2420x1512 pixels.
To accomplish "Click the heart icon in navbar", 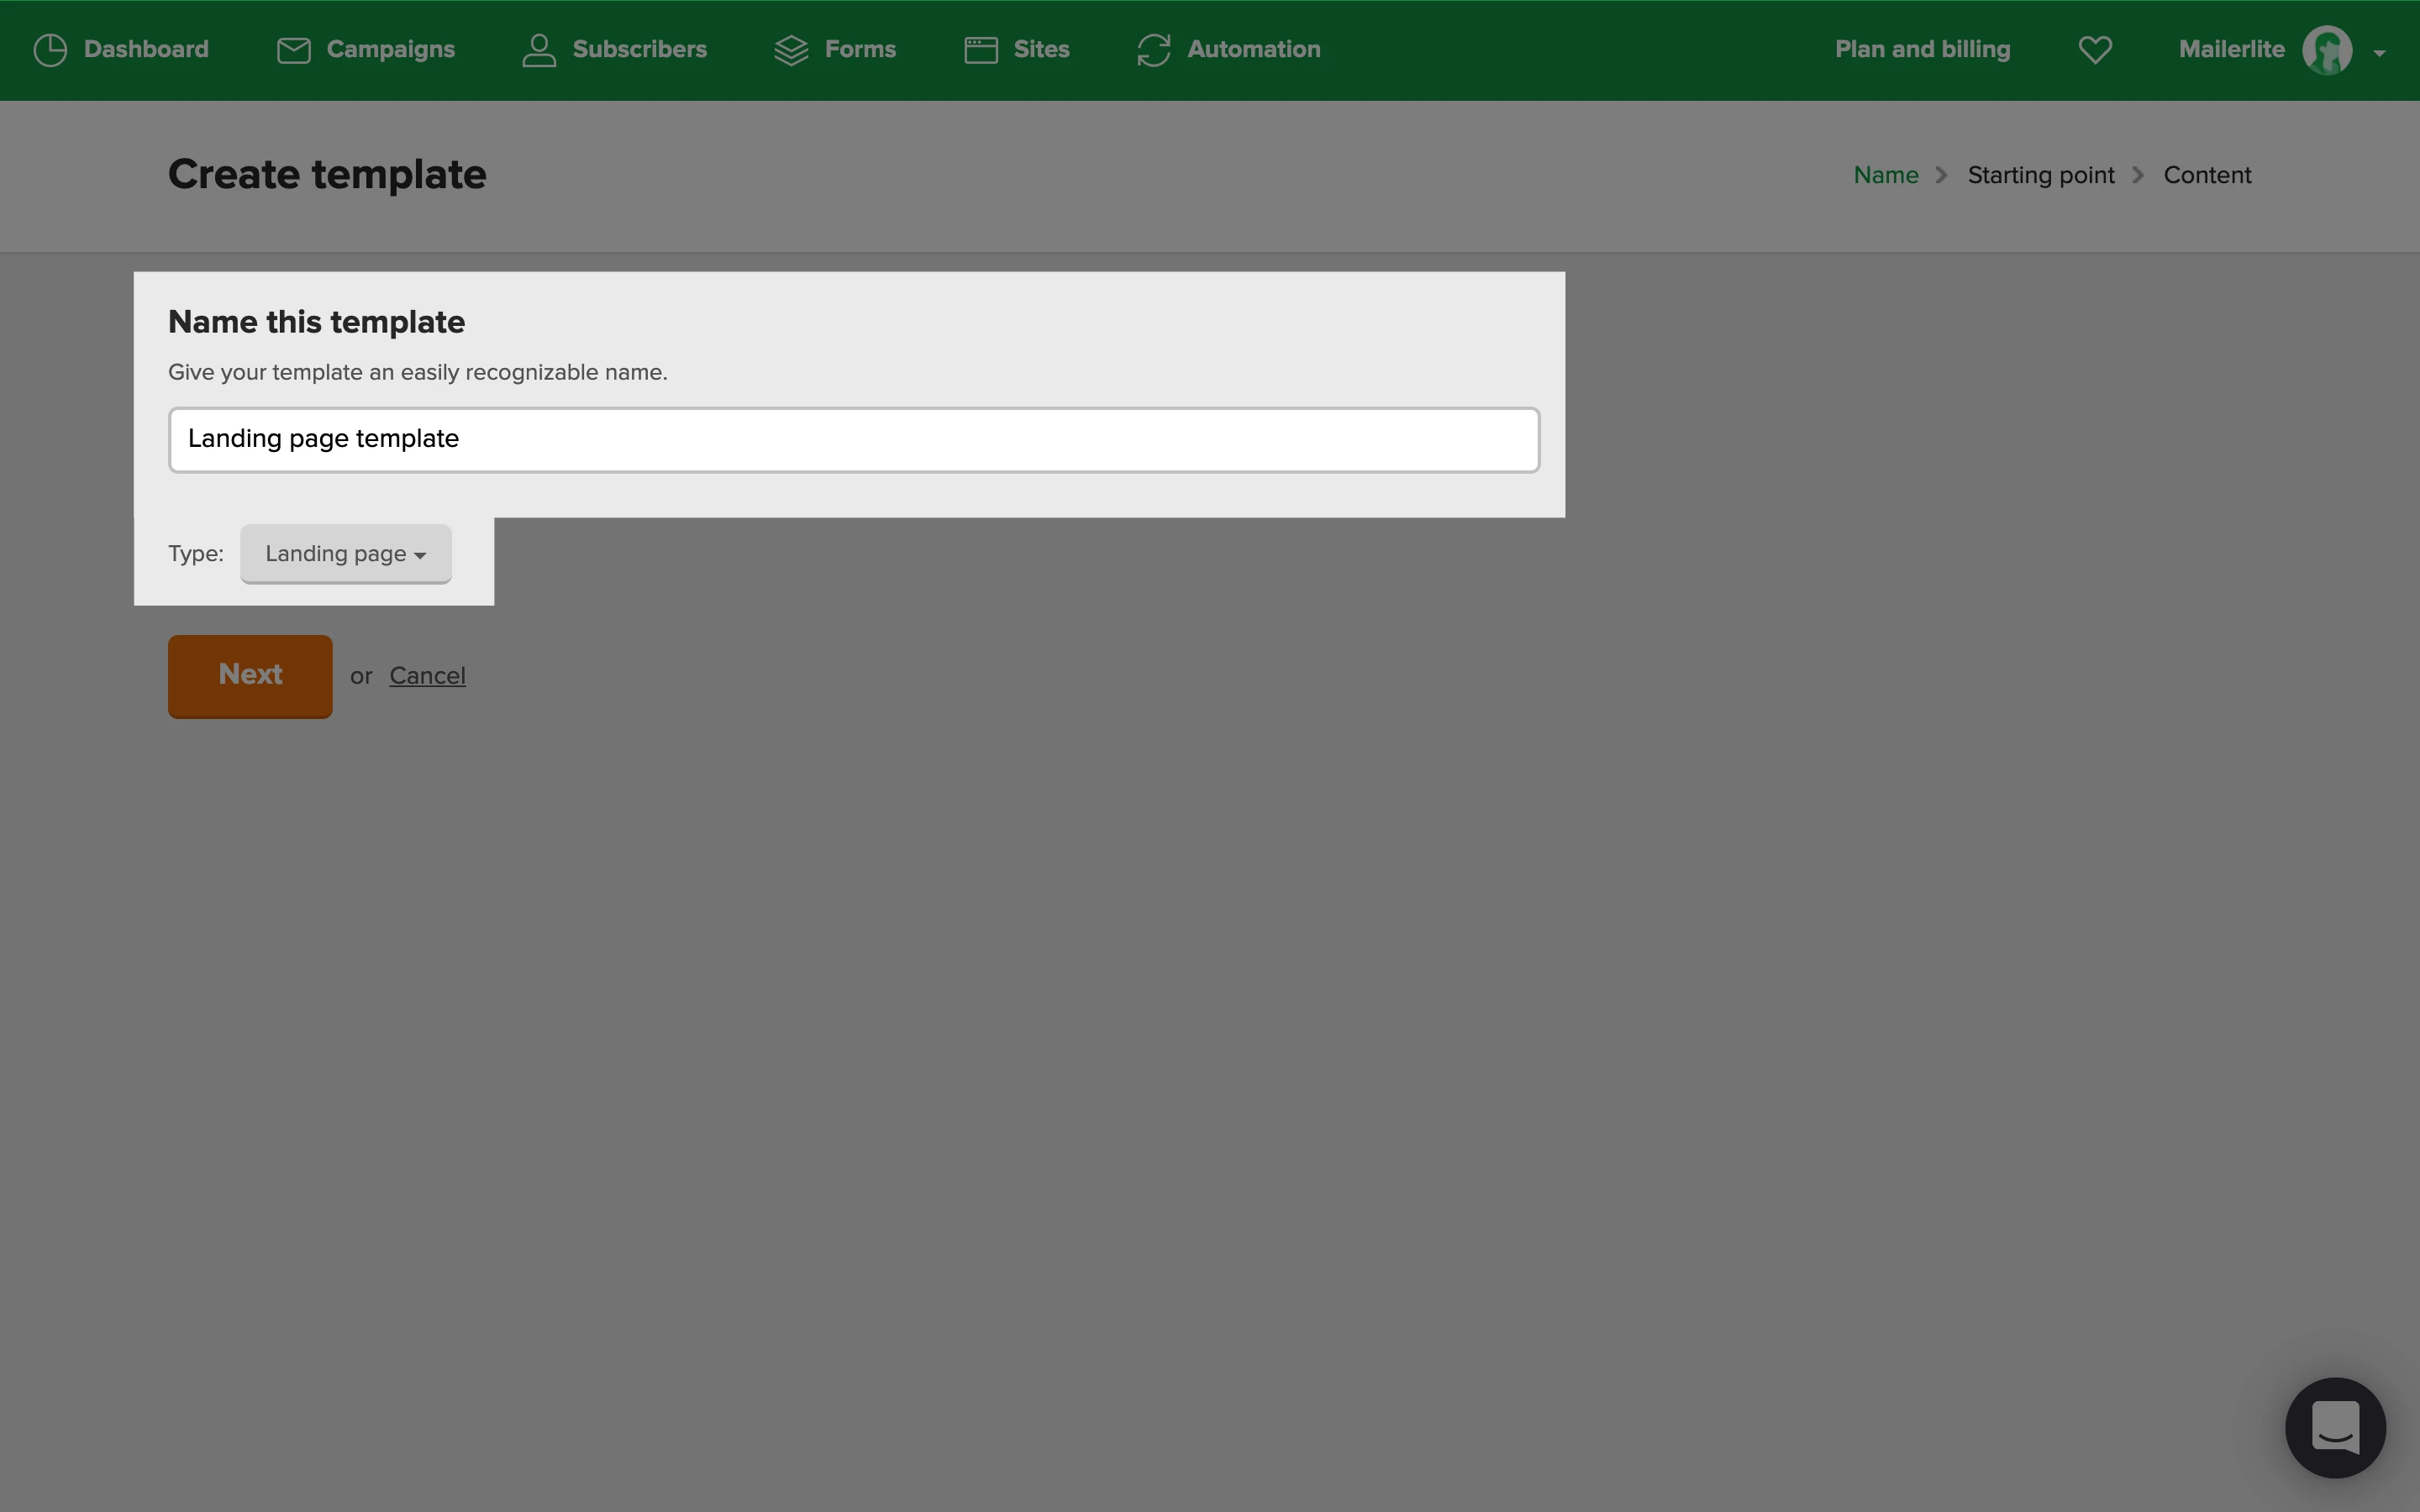I will (x=2095, y=50).
